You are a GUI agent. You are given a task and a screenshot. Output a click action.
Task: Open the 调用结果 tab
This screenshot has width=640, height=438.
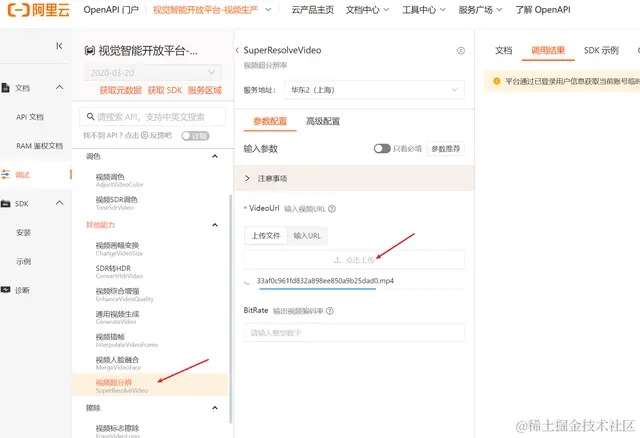coord(548,51)
